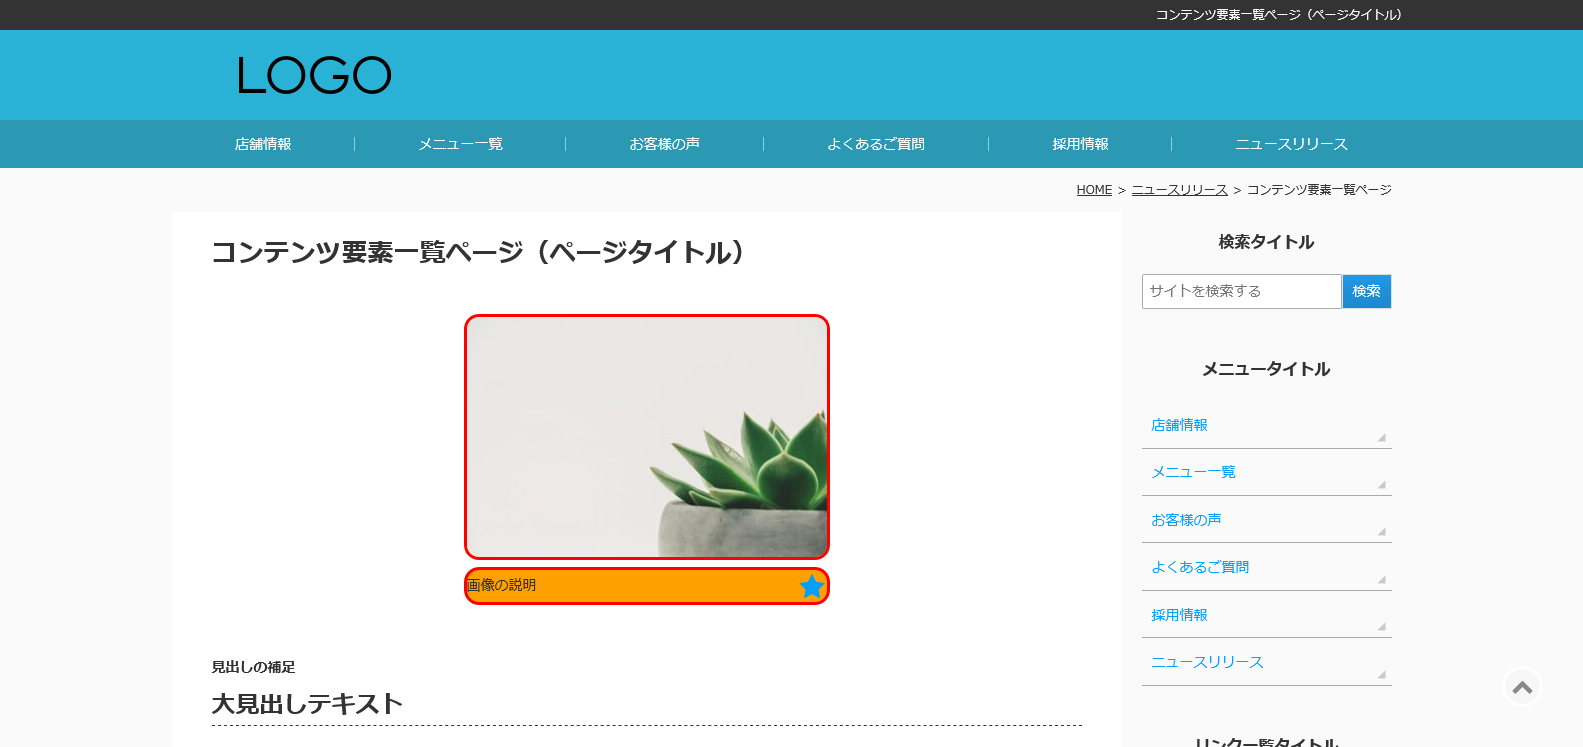Open メニュー一覧 in the top navigation
1583x747 pixels.
coord(460,144)
